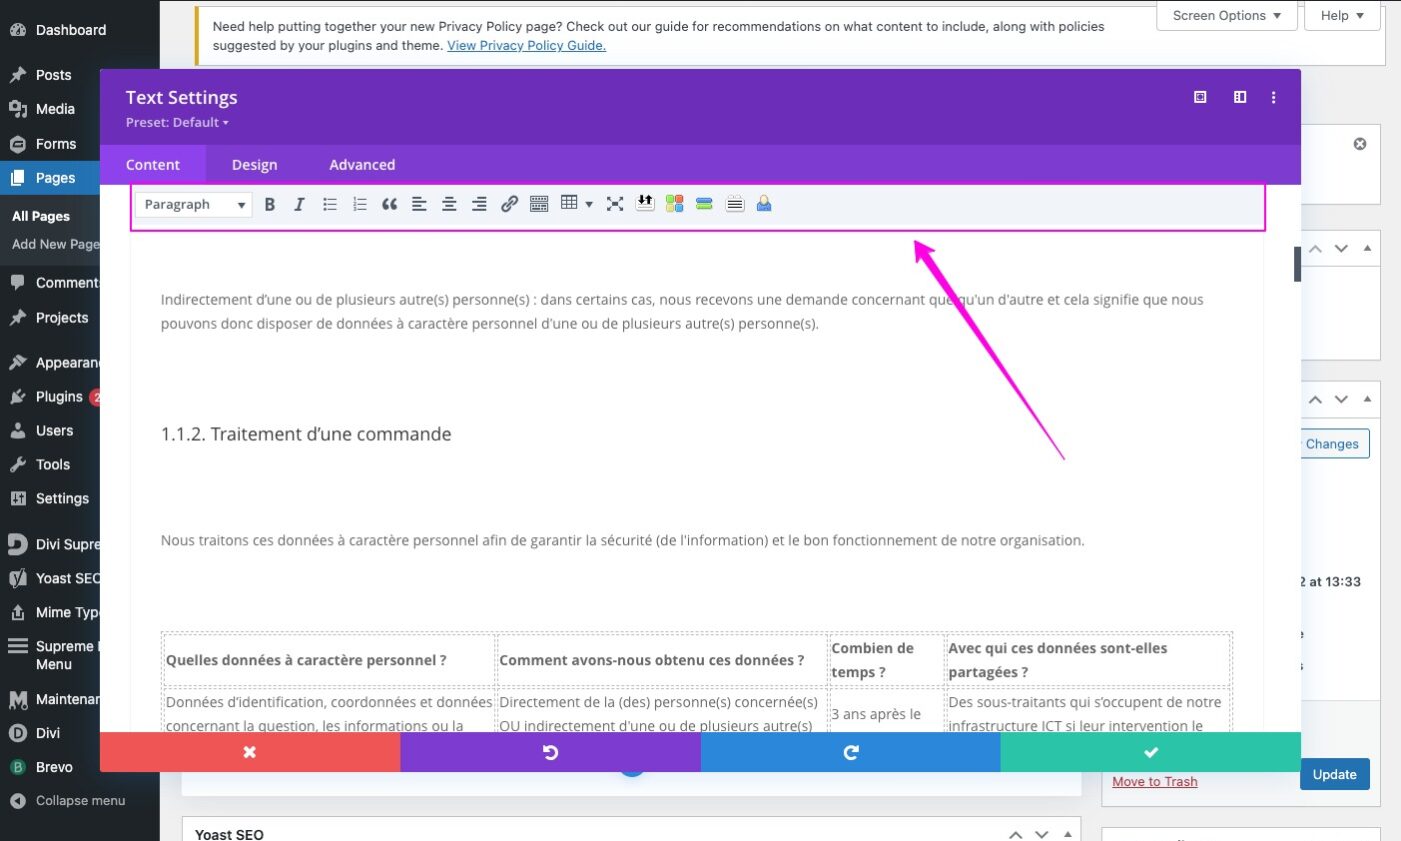This screenshot has width=1401, height=841.
Task: Toggle the toolbar toggle (kitchen sink) icon
Action: pyautogui.click(x=539, y=204)
